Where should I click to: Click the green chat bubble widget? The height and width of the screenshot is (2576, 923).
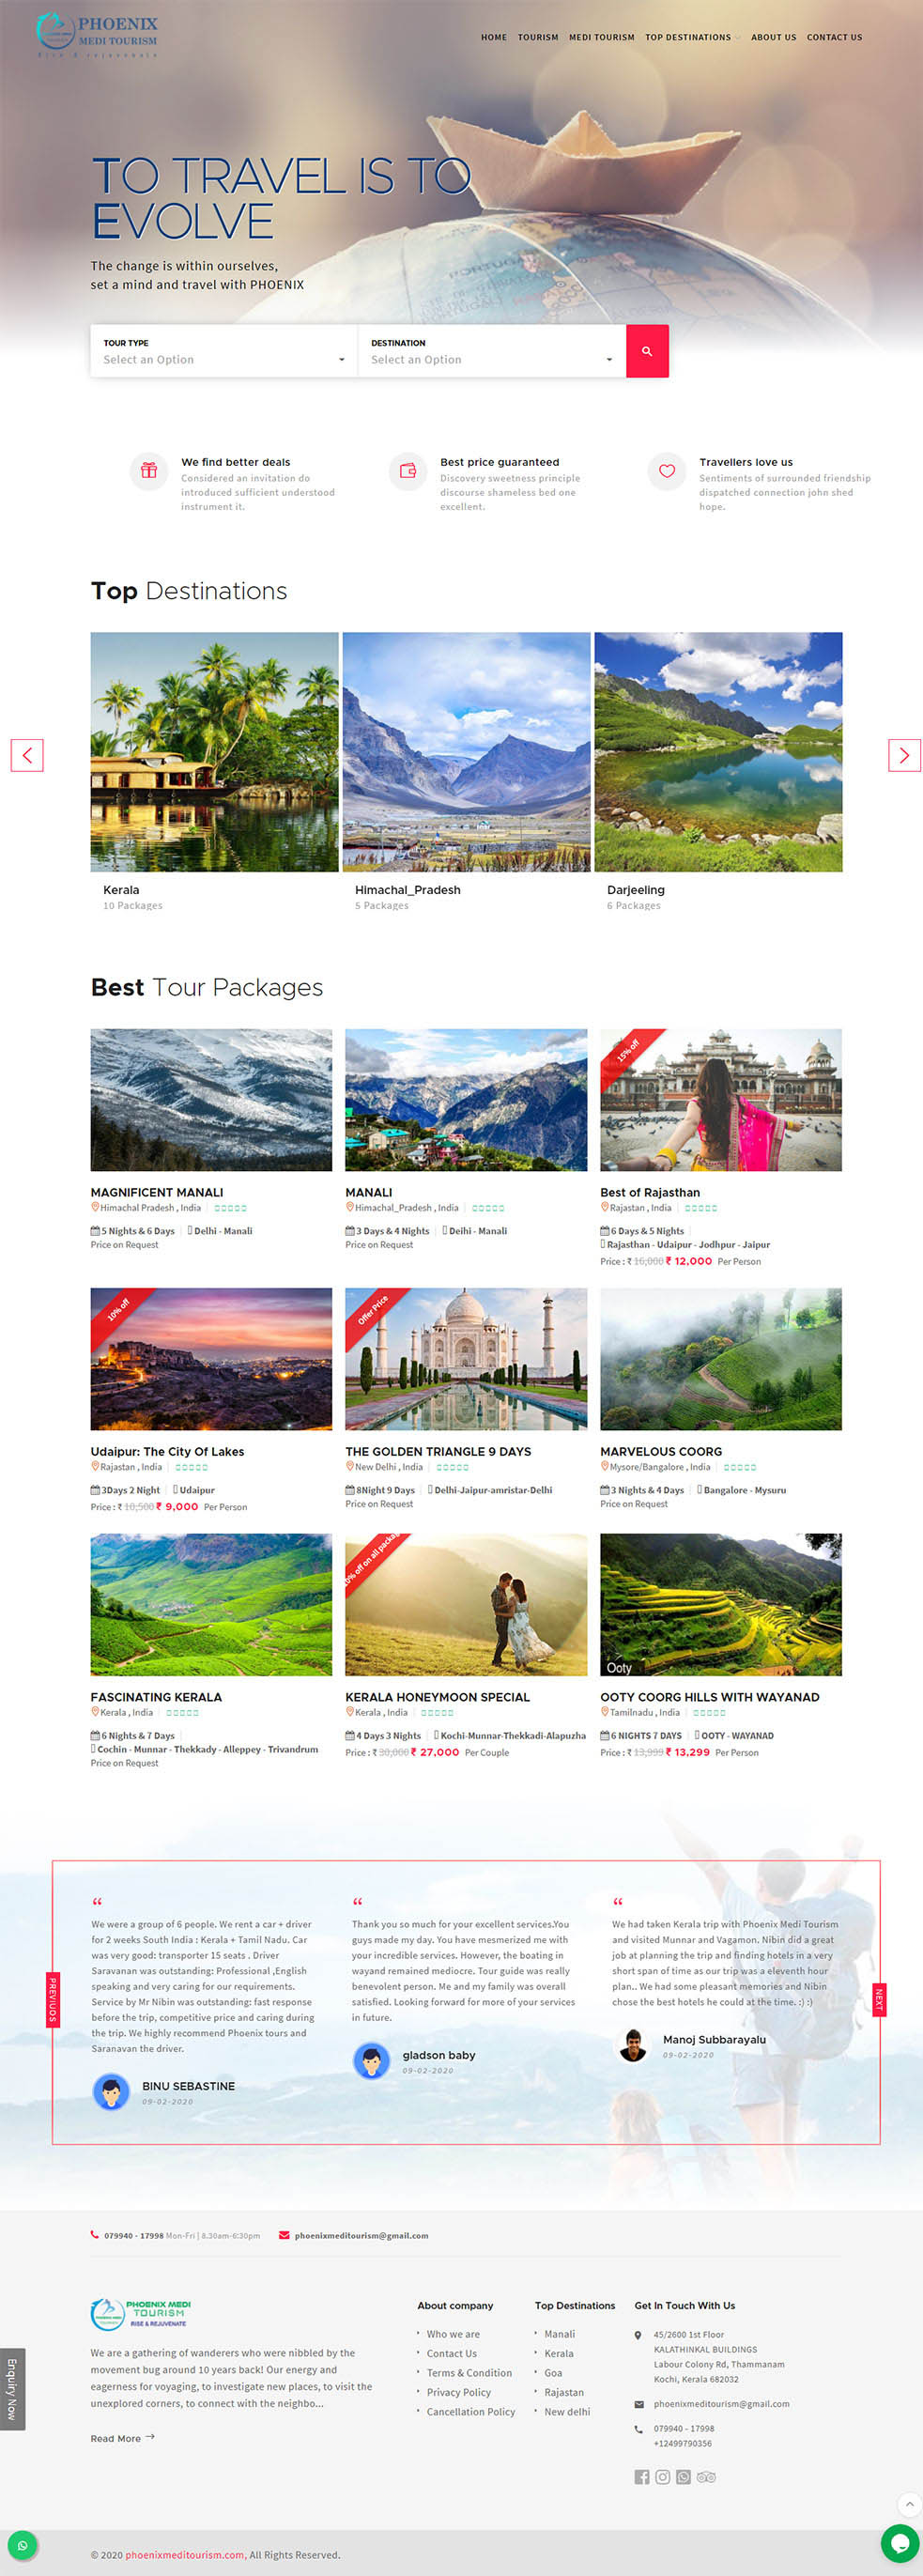(x=900, y=2543)
